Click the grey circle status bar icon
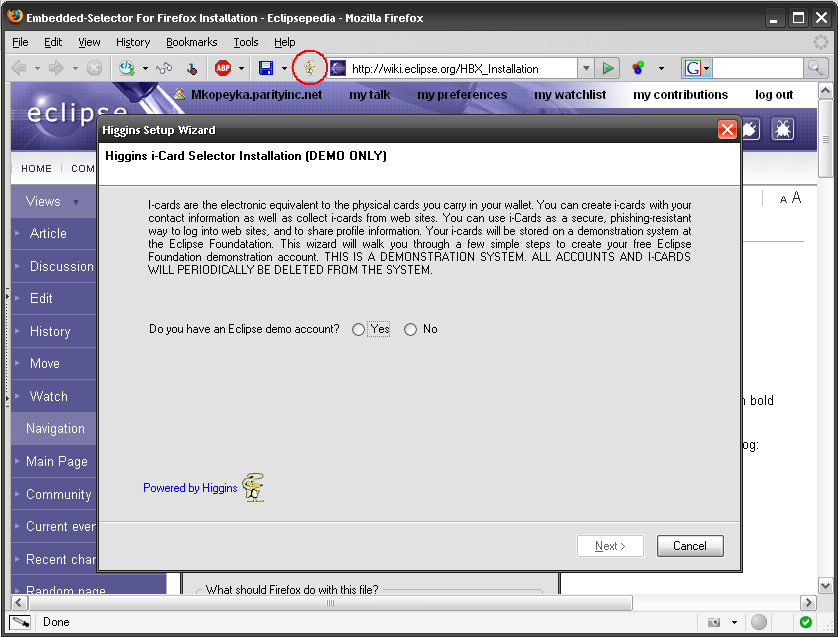The width and height of the screenshot is (838, 637). tap(759, 622)
